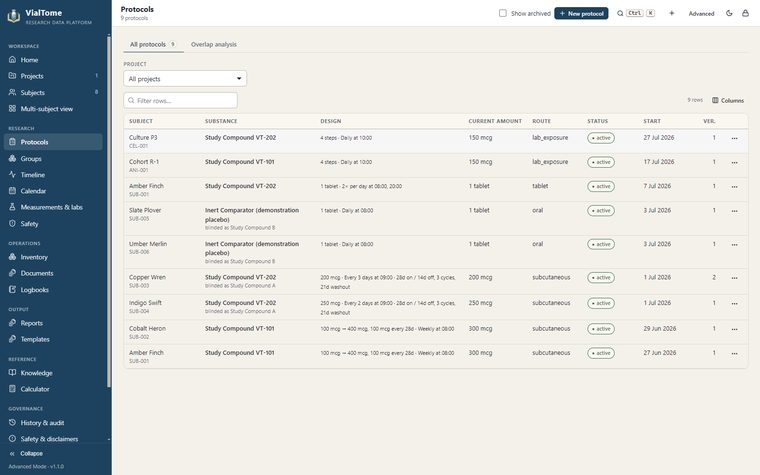Click active status for Copper Wren
This screenshot has height=475, width=760.
[601, 278]
